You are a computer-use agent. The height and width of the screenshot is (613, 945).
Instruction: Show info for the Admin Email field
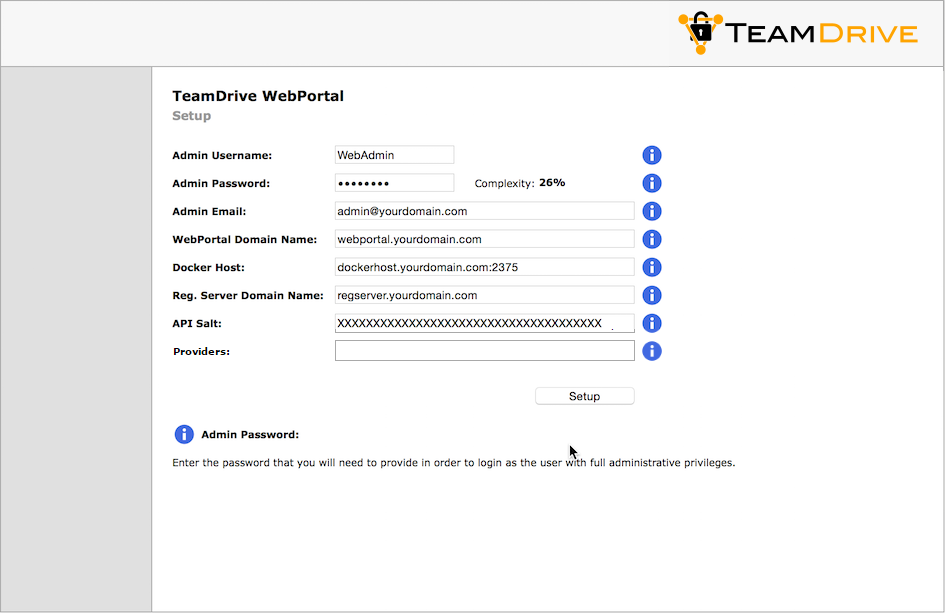[651, 212]
